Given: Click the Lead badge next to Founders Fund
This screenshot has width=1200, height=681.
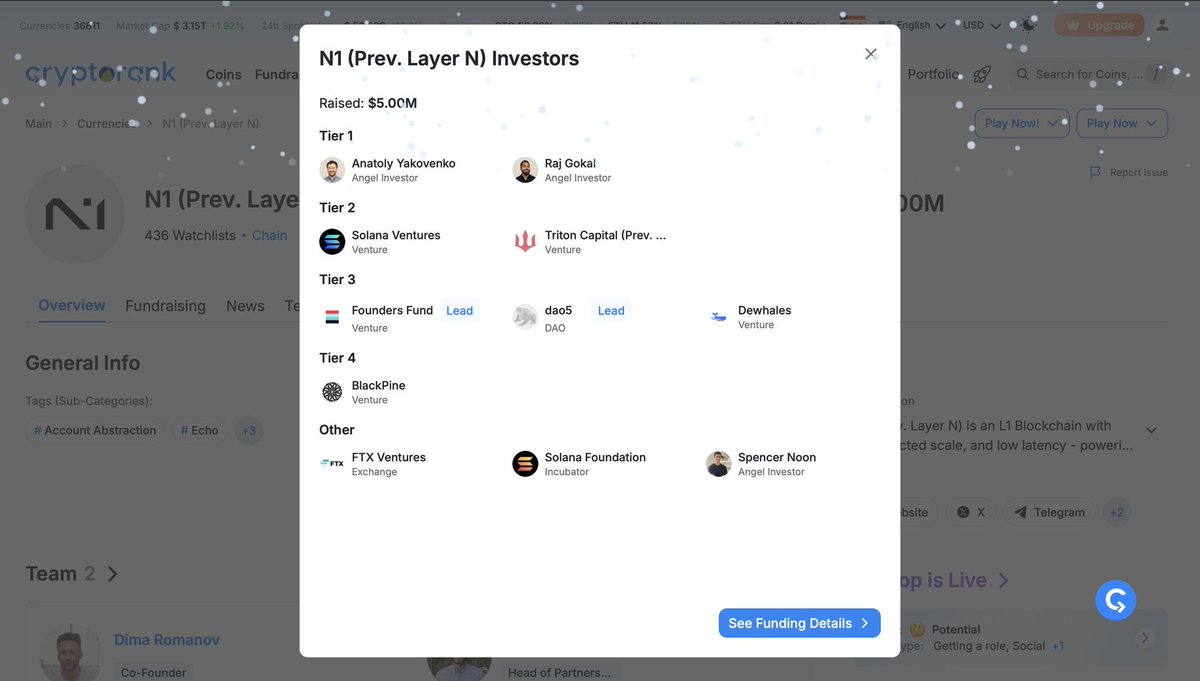Looking at the screenshot, I should pyautogui.click(x=459, y=311).
